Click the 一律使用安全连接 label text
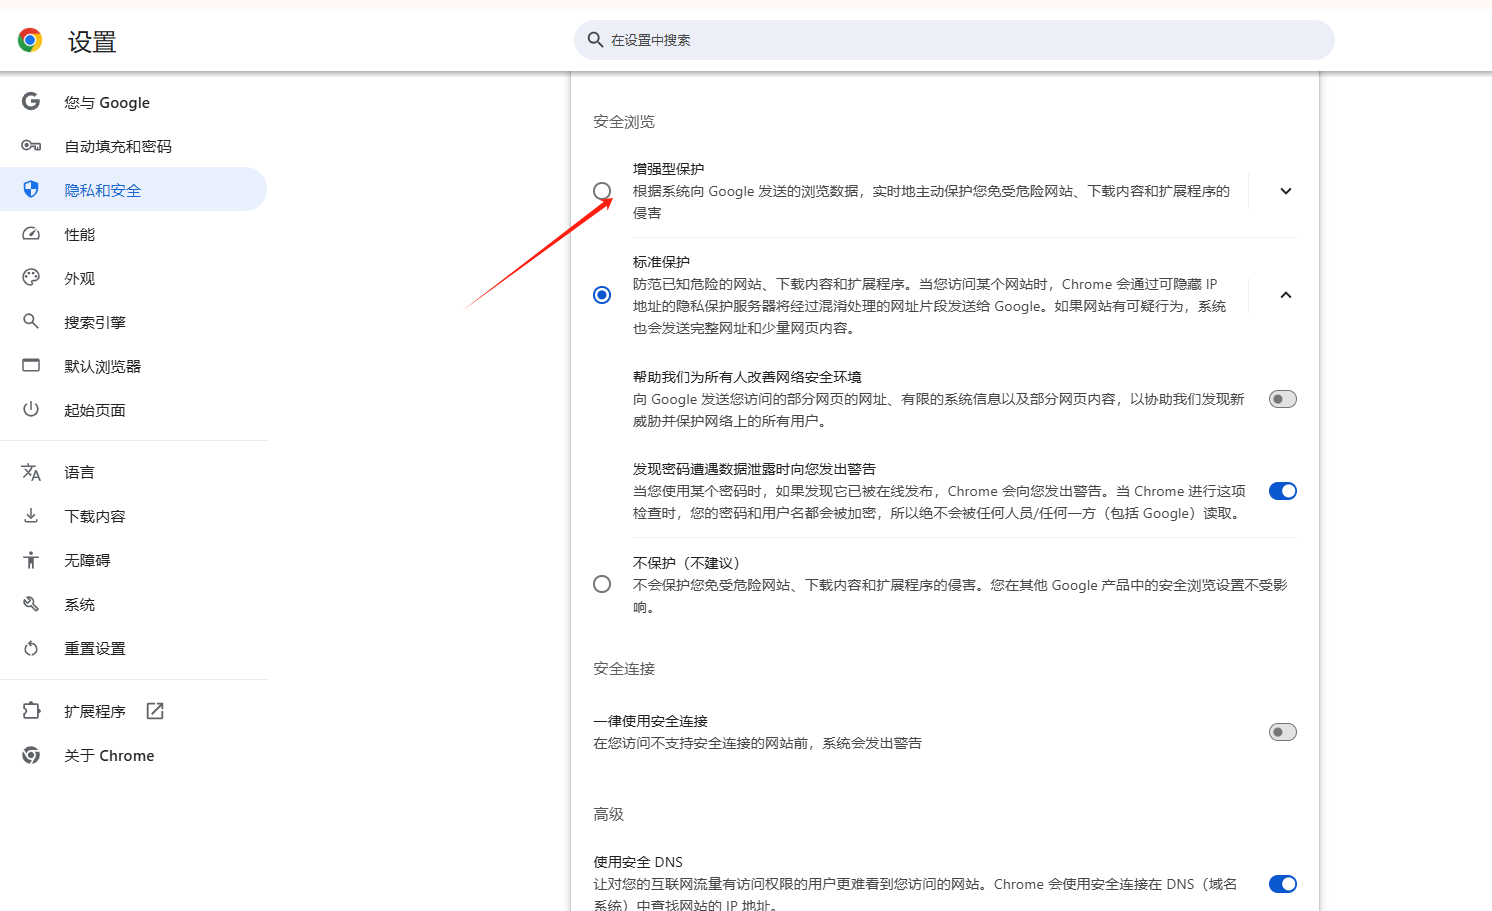The width and height of the screenshot is (1492, 911). click(x=650, y=721)
